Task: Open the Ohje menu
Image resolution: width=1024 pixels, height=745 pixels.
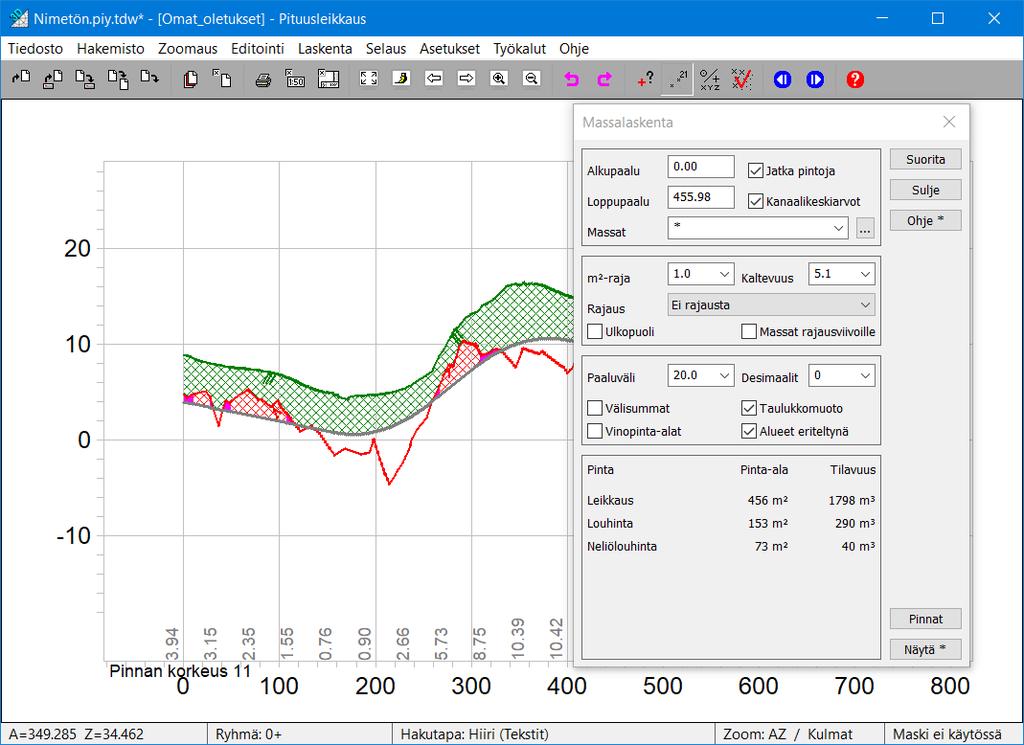Action: [x=574, y=48]
